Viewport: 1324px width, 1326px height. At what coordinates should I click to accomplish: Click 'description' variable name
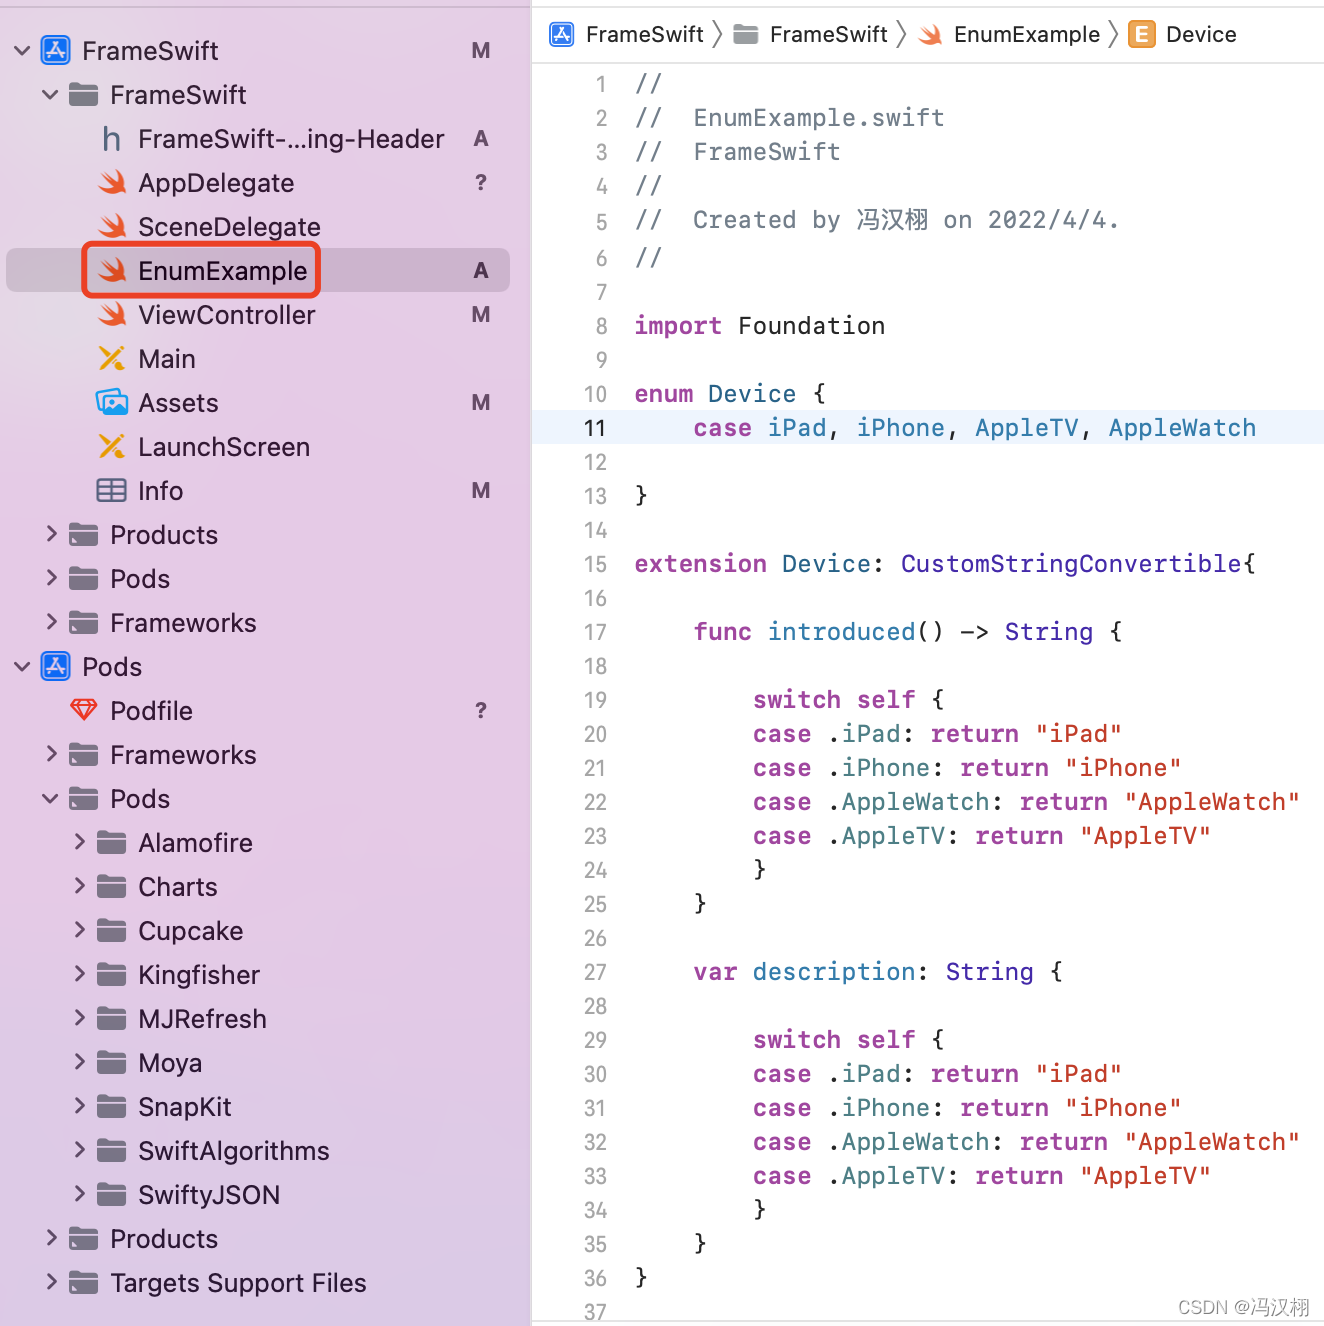(x=834, y=972)
